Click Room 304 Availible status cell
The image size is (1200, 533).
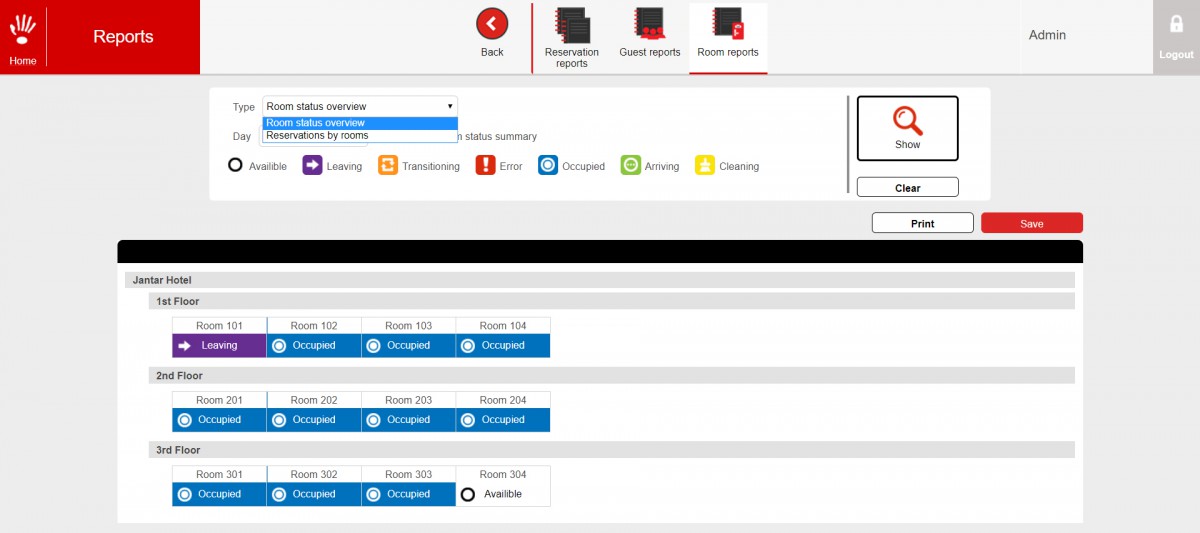point(503,494)
